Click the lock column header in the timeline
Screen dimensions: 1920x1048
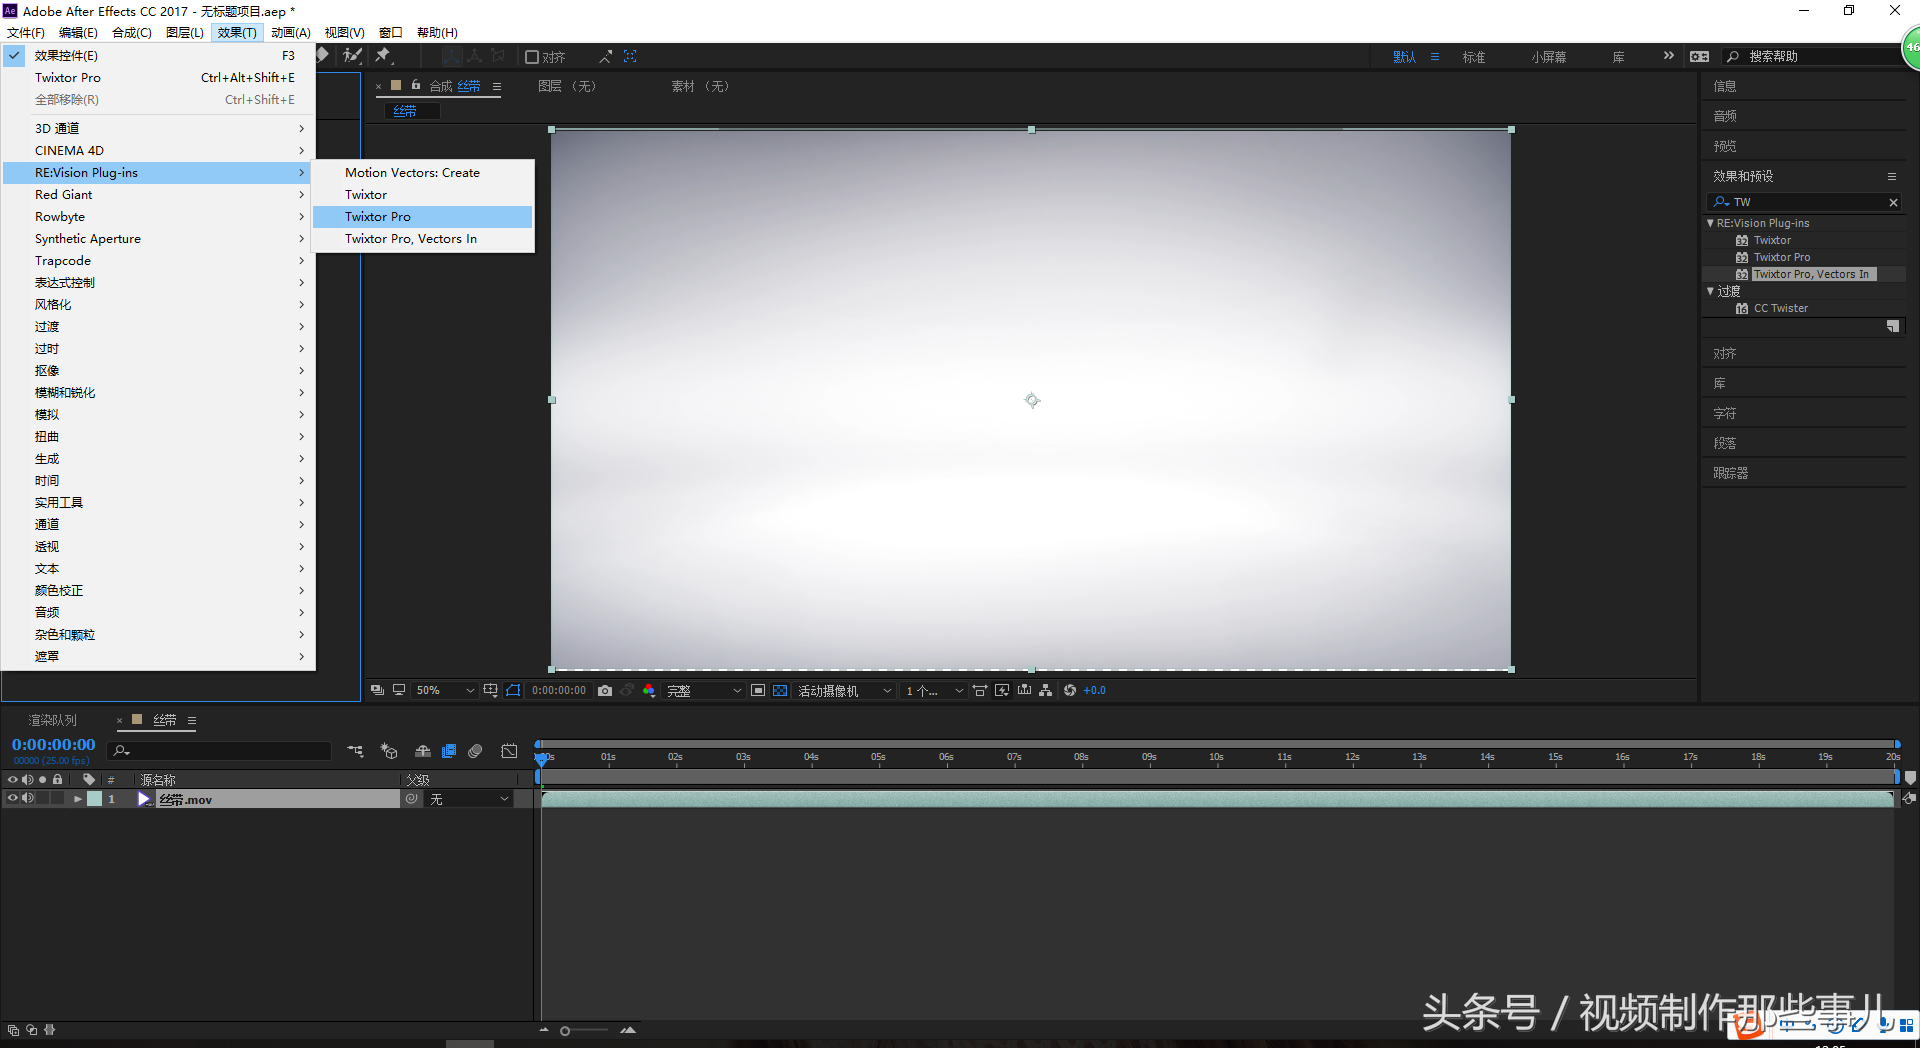pyautogui.click(x=58, y=779)
